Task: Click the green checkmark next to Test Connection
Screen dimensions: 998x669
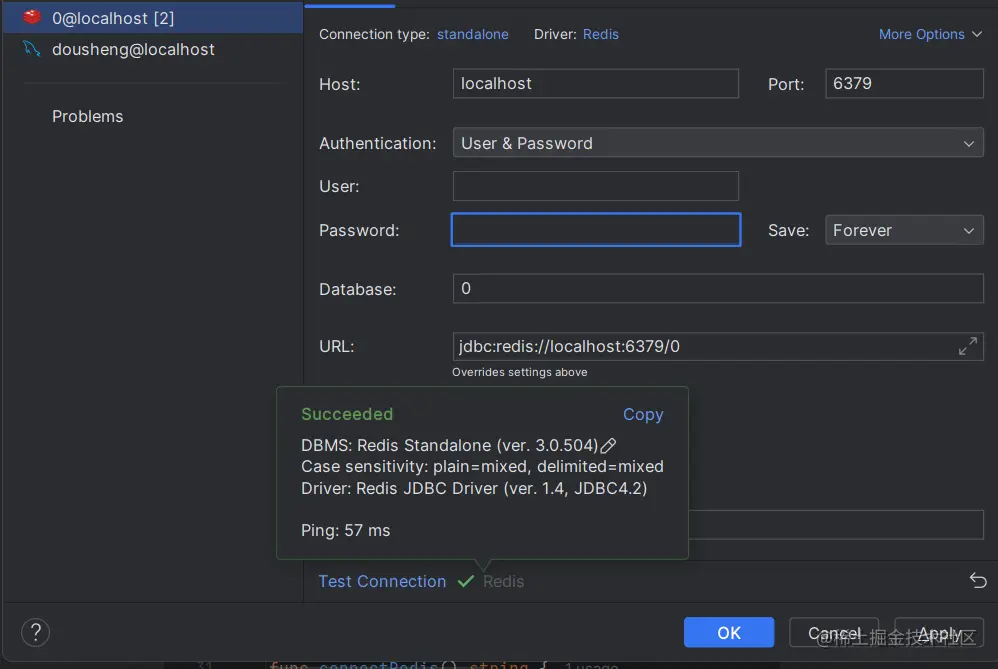Action: (x=466, y=581)
